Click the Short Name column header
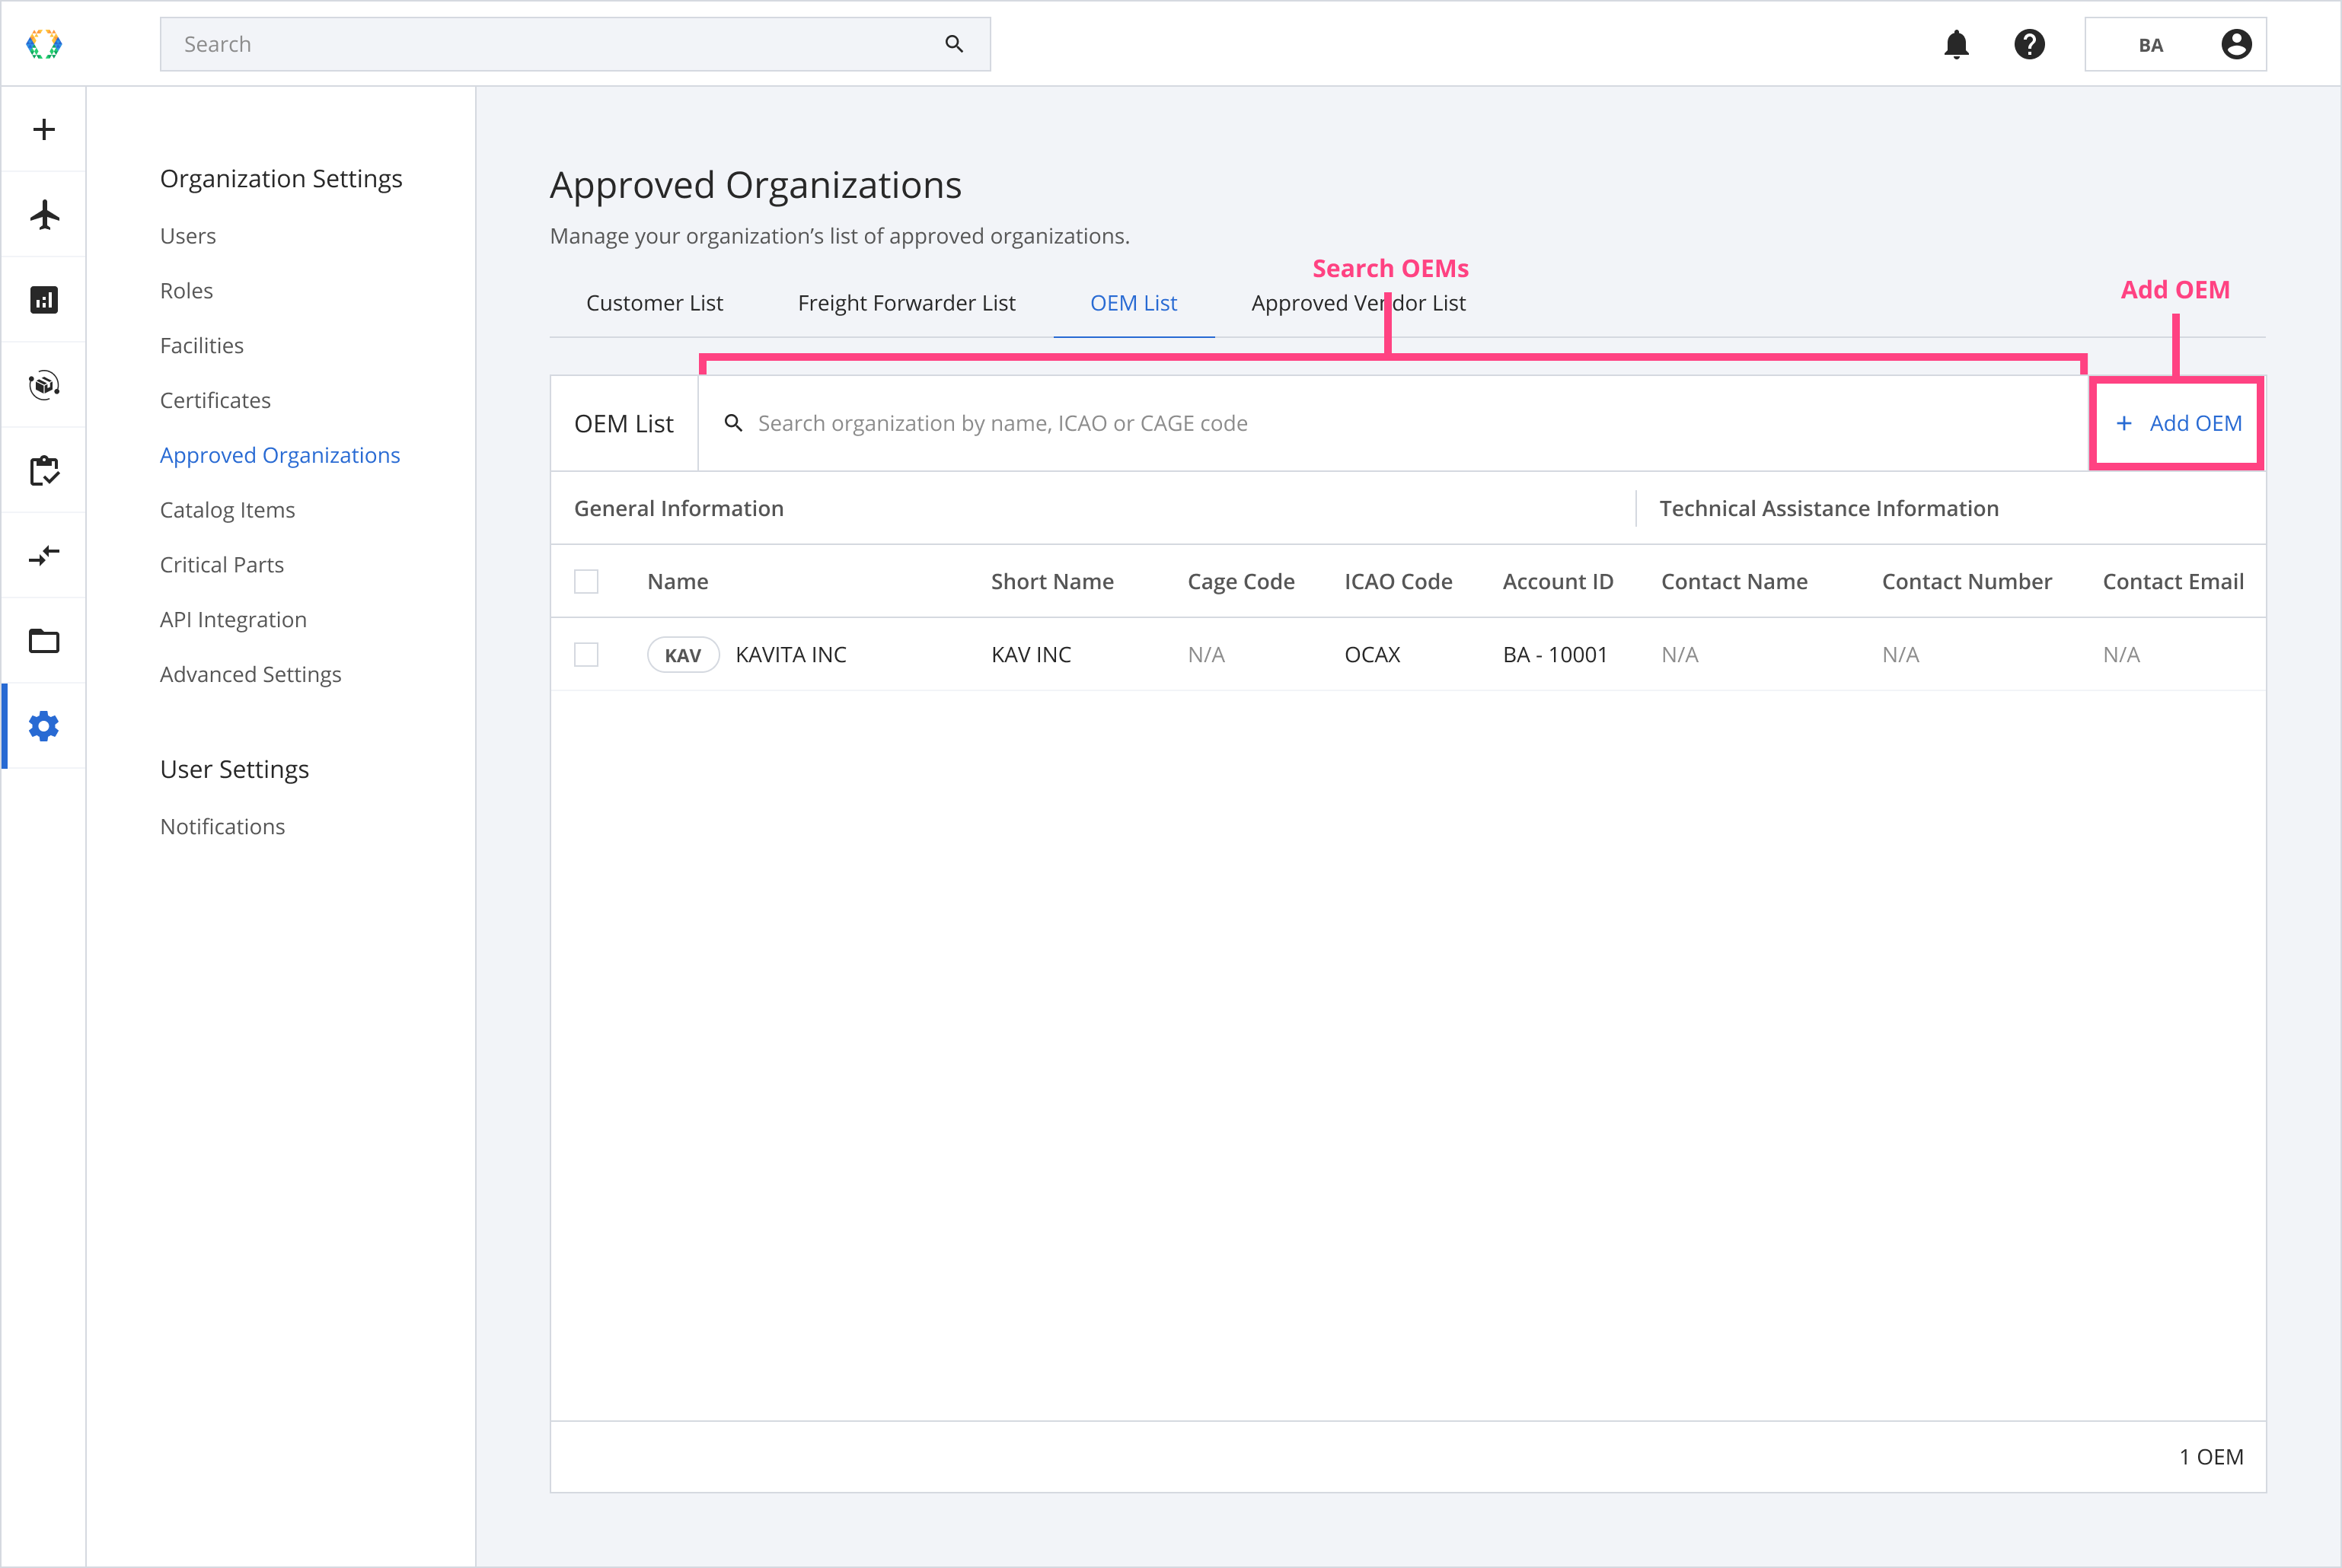The image size is (2342, 1568). (1052, 582)
